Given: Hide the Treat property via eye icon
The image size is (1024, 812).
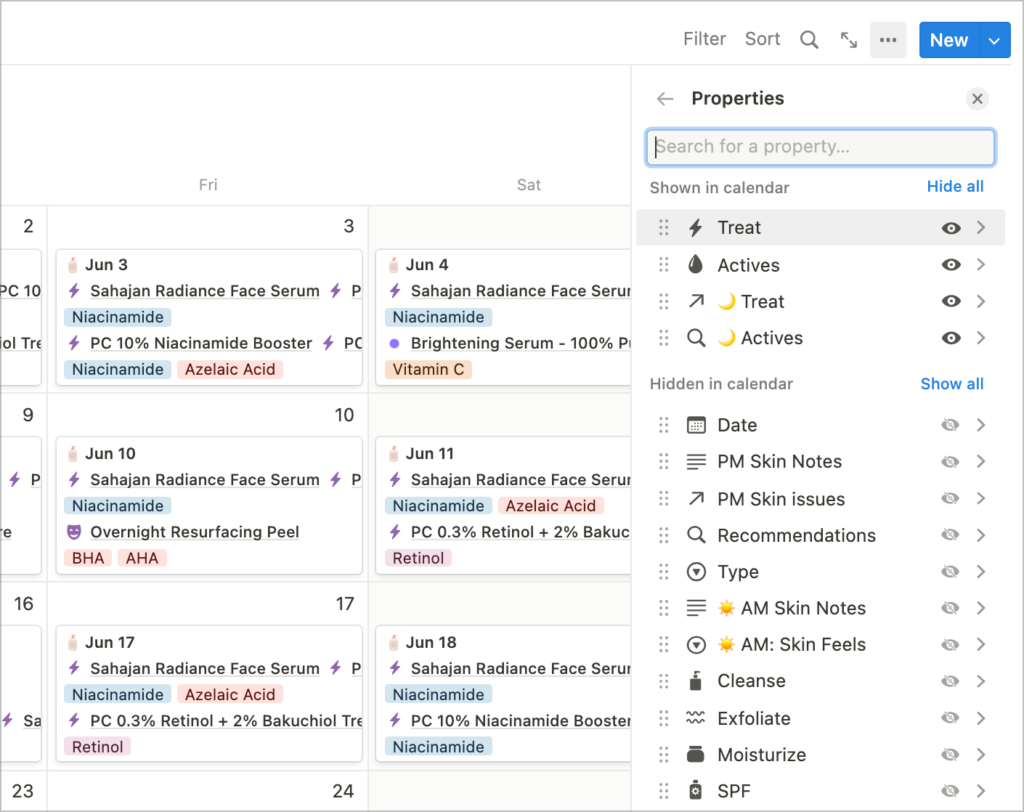Looking at the screenshot, I should tap(951, 228).
